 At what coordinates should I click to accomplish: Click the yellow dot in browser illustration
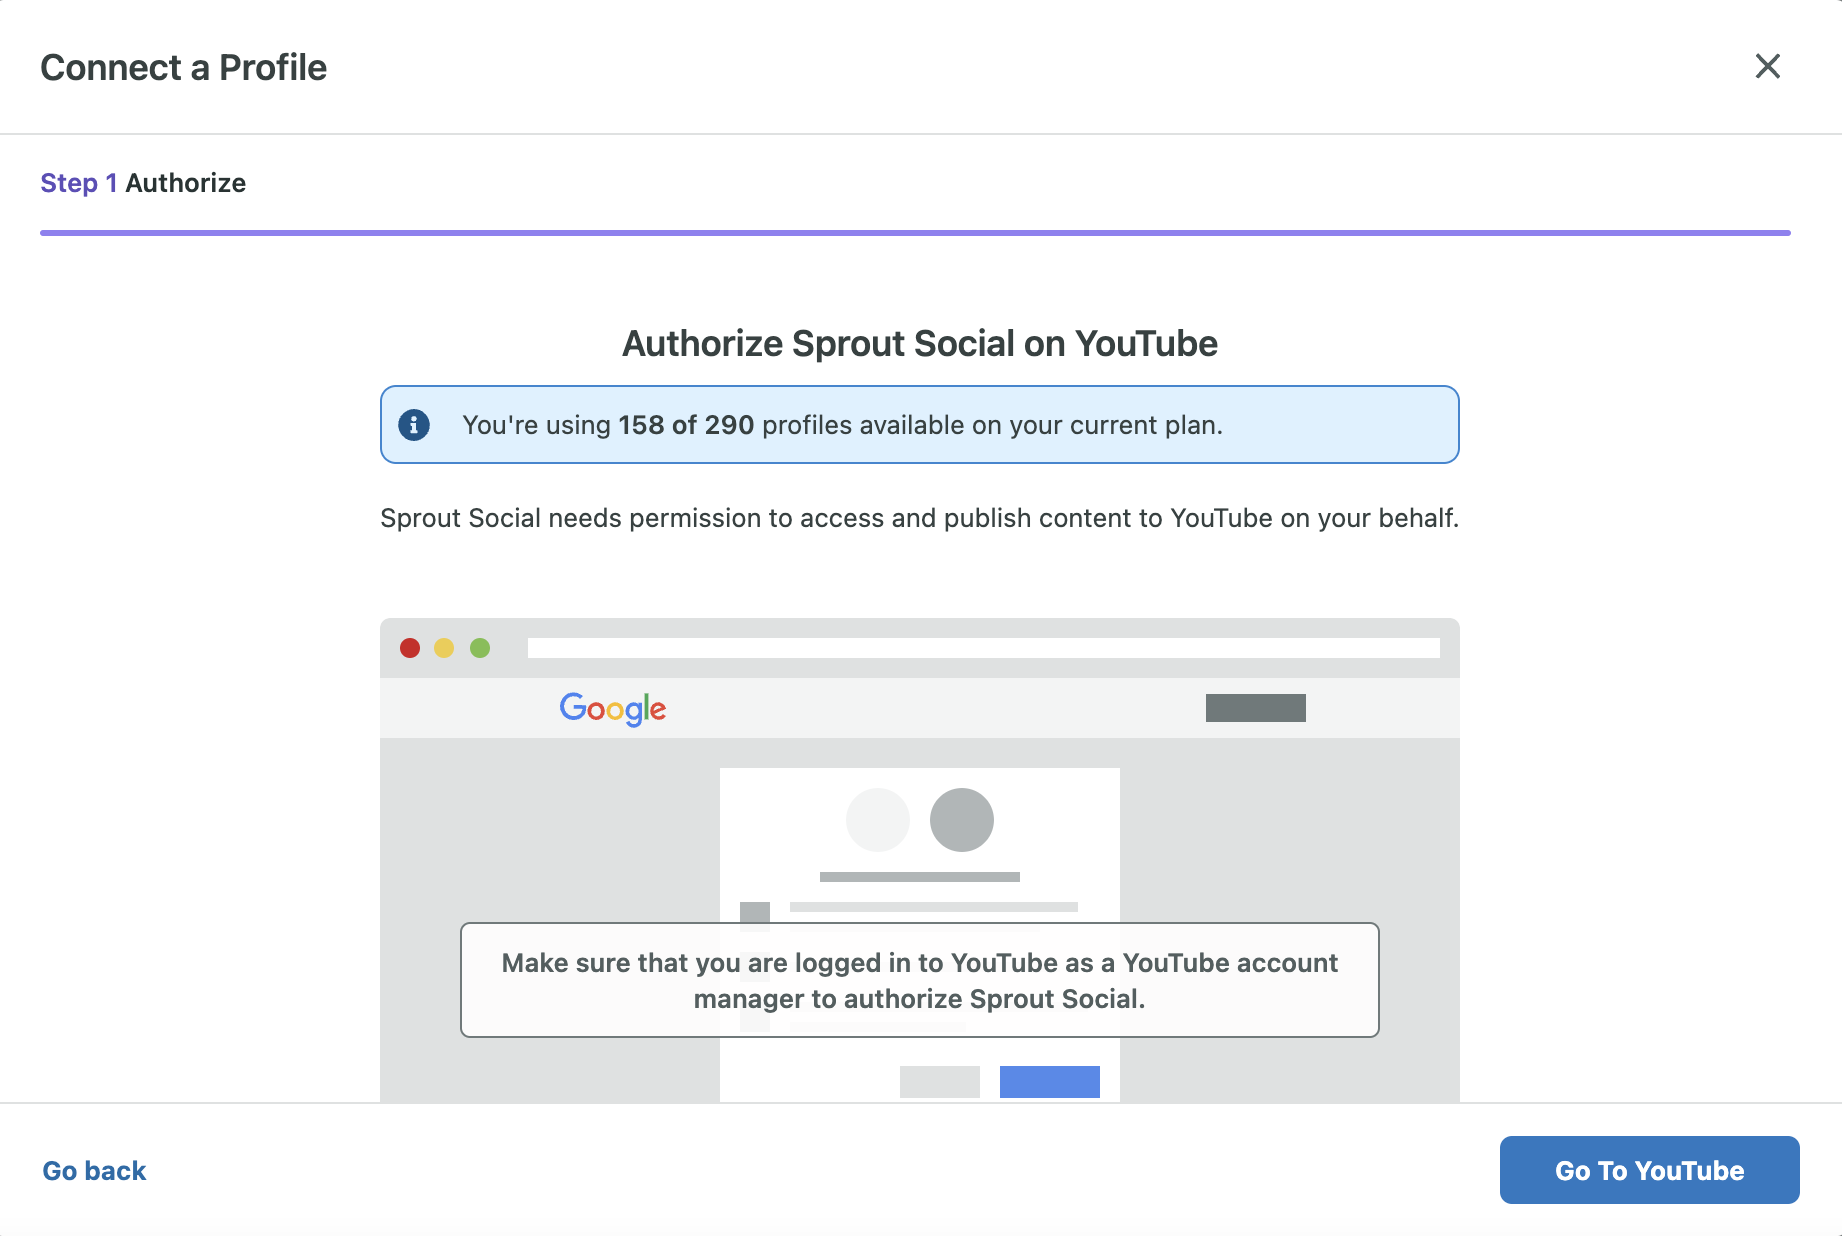444,648
